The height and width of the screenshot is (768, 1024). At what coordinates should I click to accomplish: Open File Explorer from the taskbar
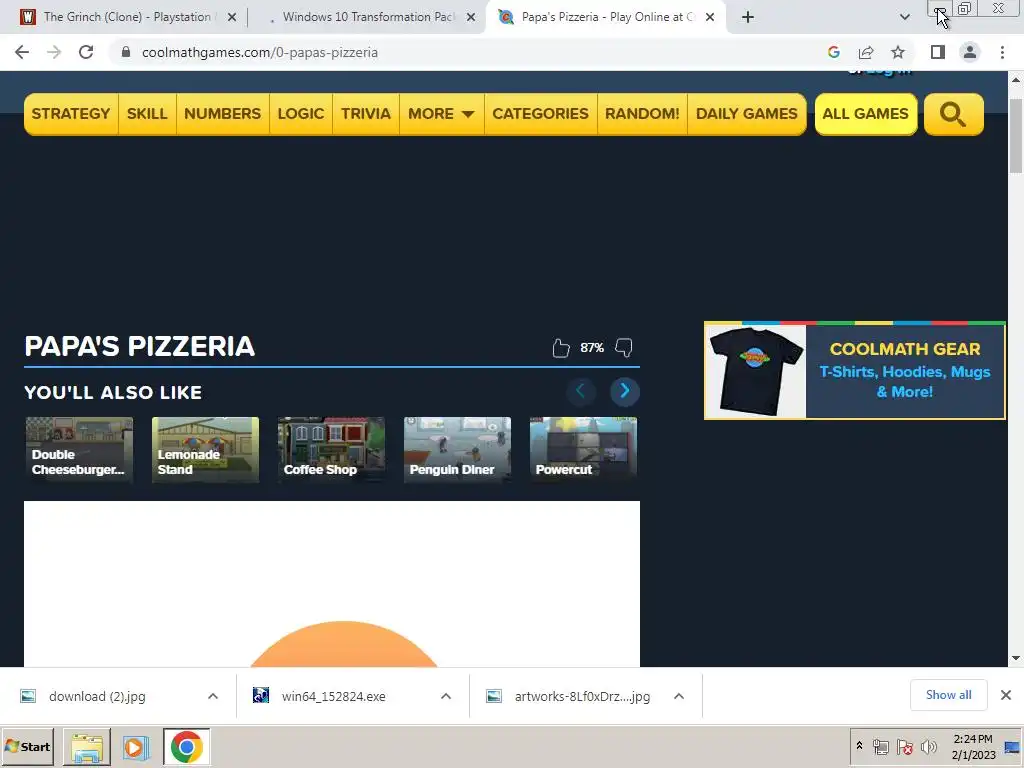click(x=87, y=747)
